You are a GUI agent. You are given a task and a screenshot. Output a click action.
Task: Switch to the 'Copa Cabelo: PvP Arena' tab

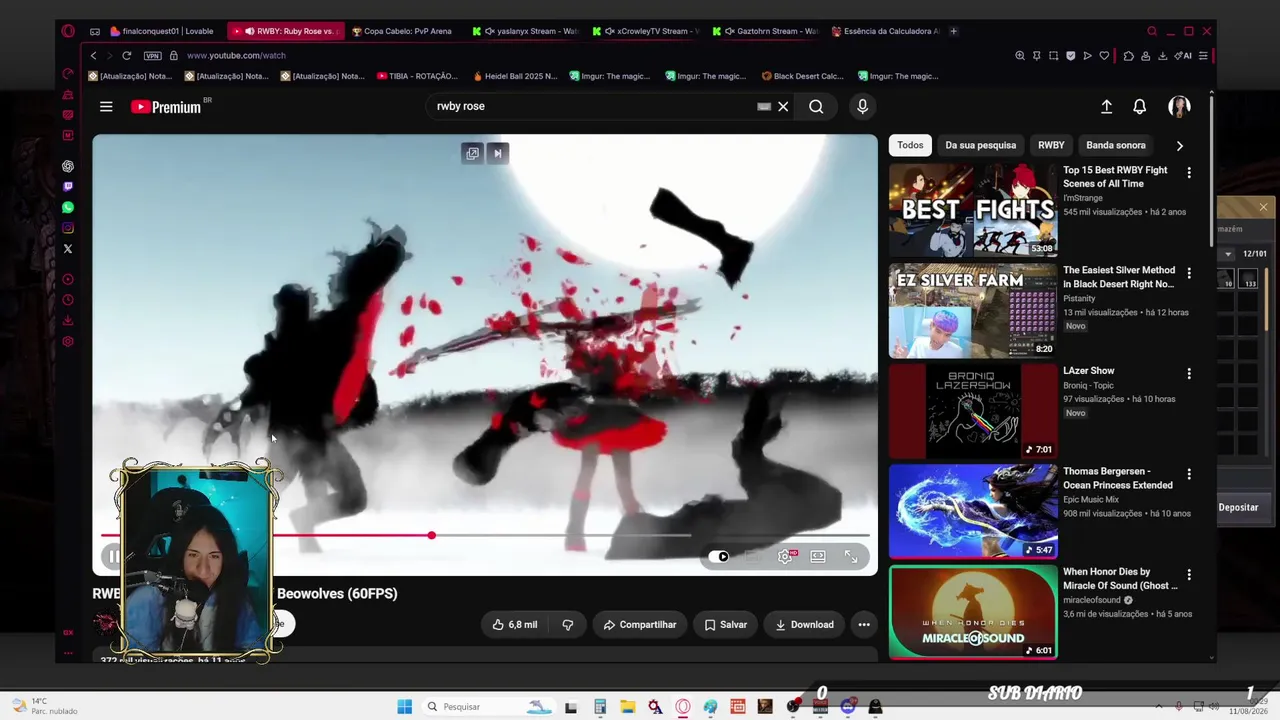(402, 31)
